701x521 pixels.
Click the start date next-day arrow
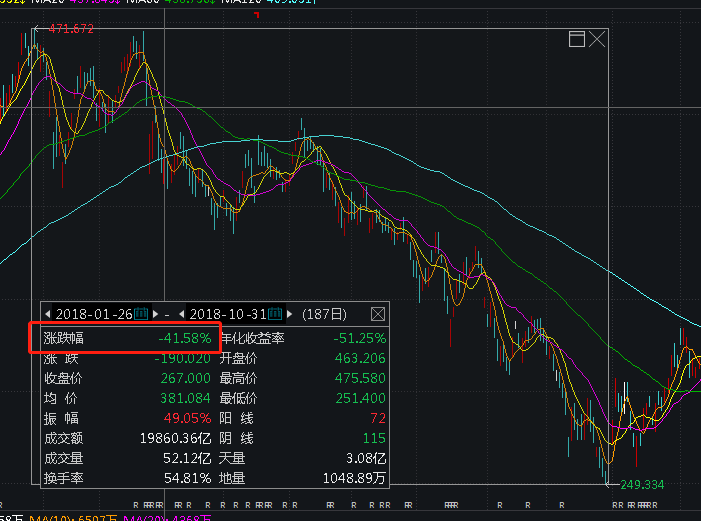[154, 313]
